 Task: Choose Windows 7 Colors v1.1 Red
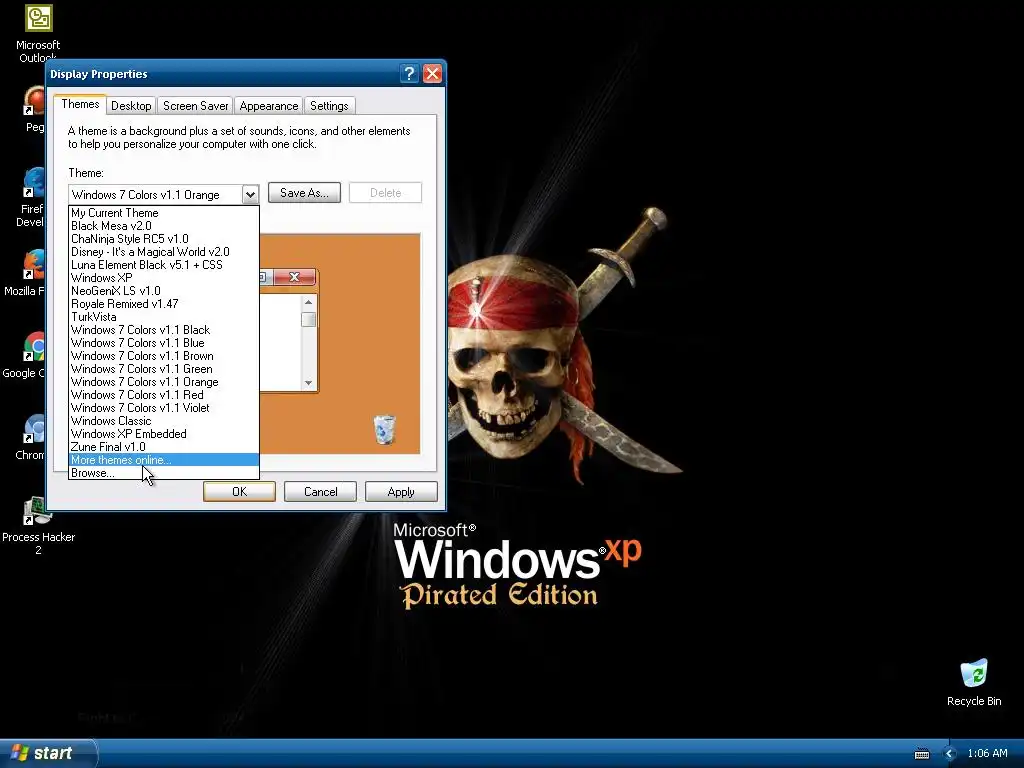coord(164,395)
